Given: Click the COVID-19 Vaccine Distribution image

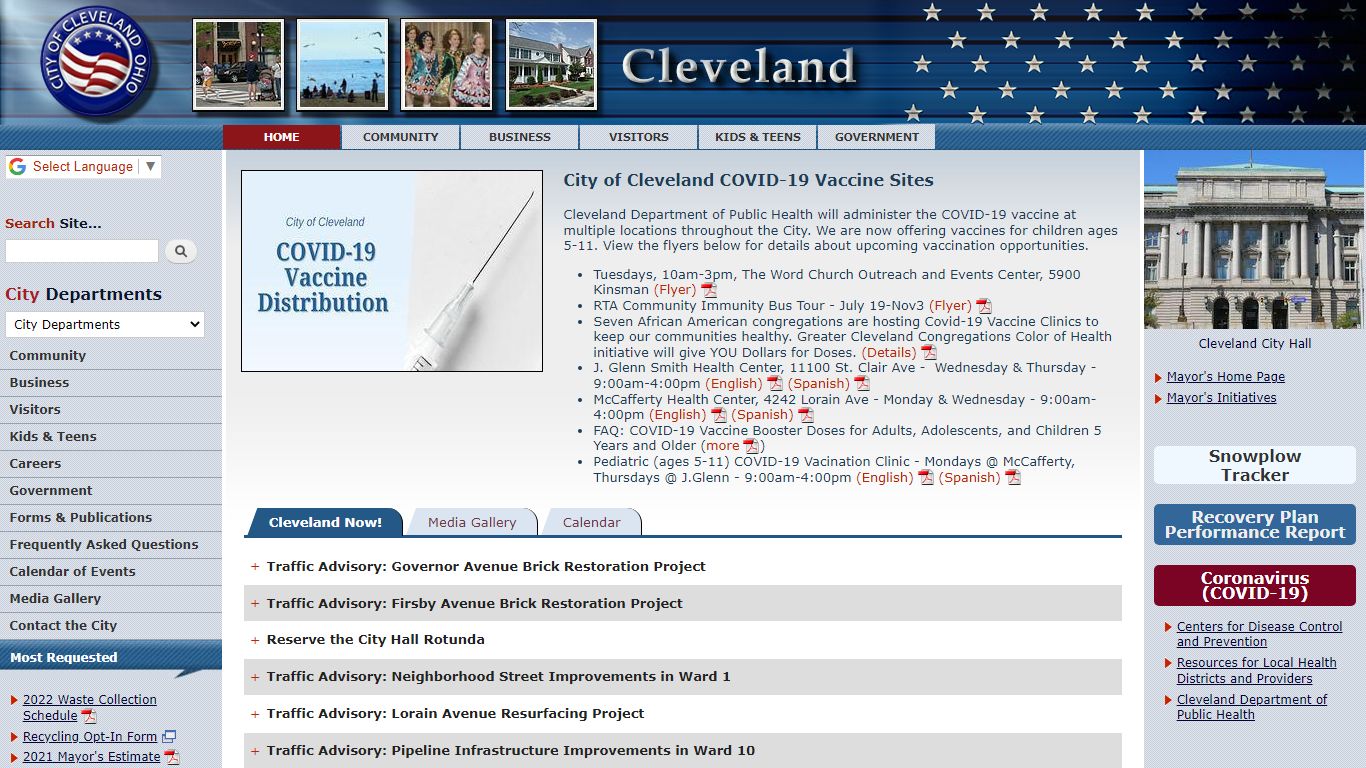Looking at the screenshot, I should [x=392, y=271].
